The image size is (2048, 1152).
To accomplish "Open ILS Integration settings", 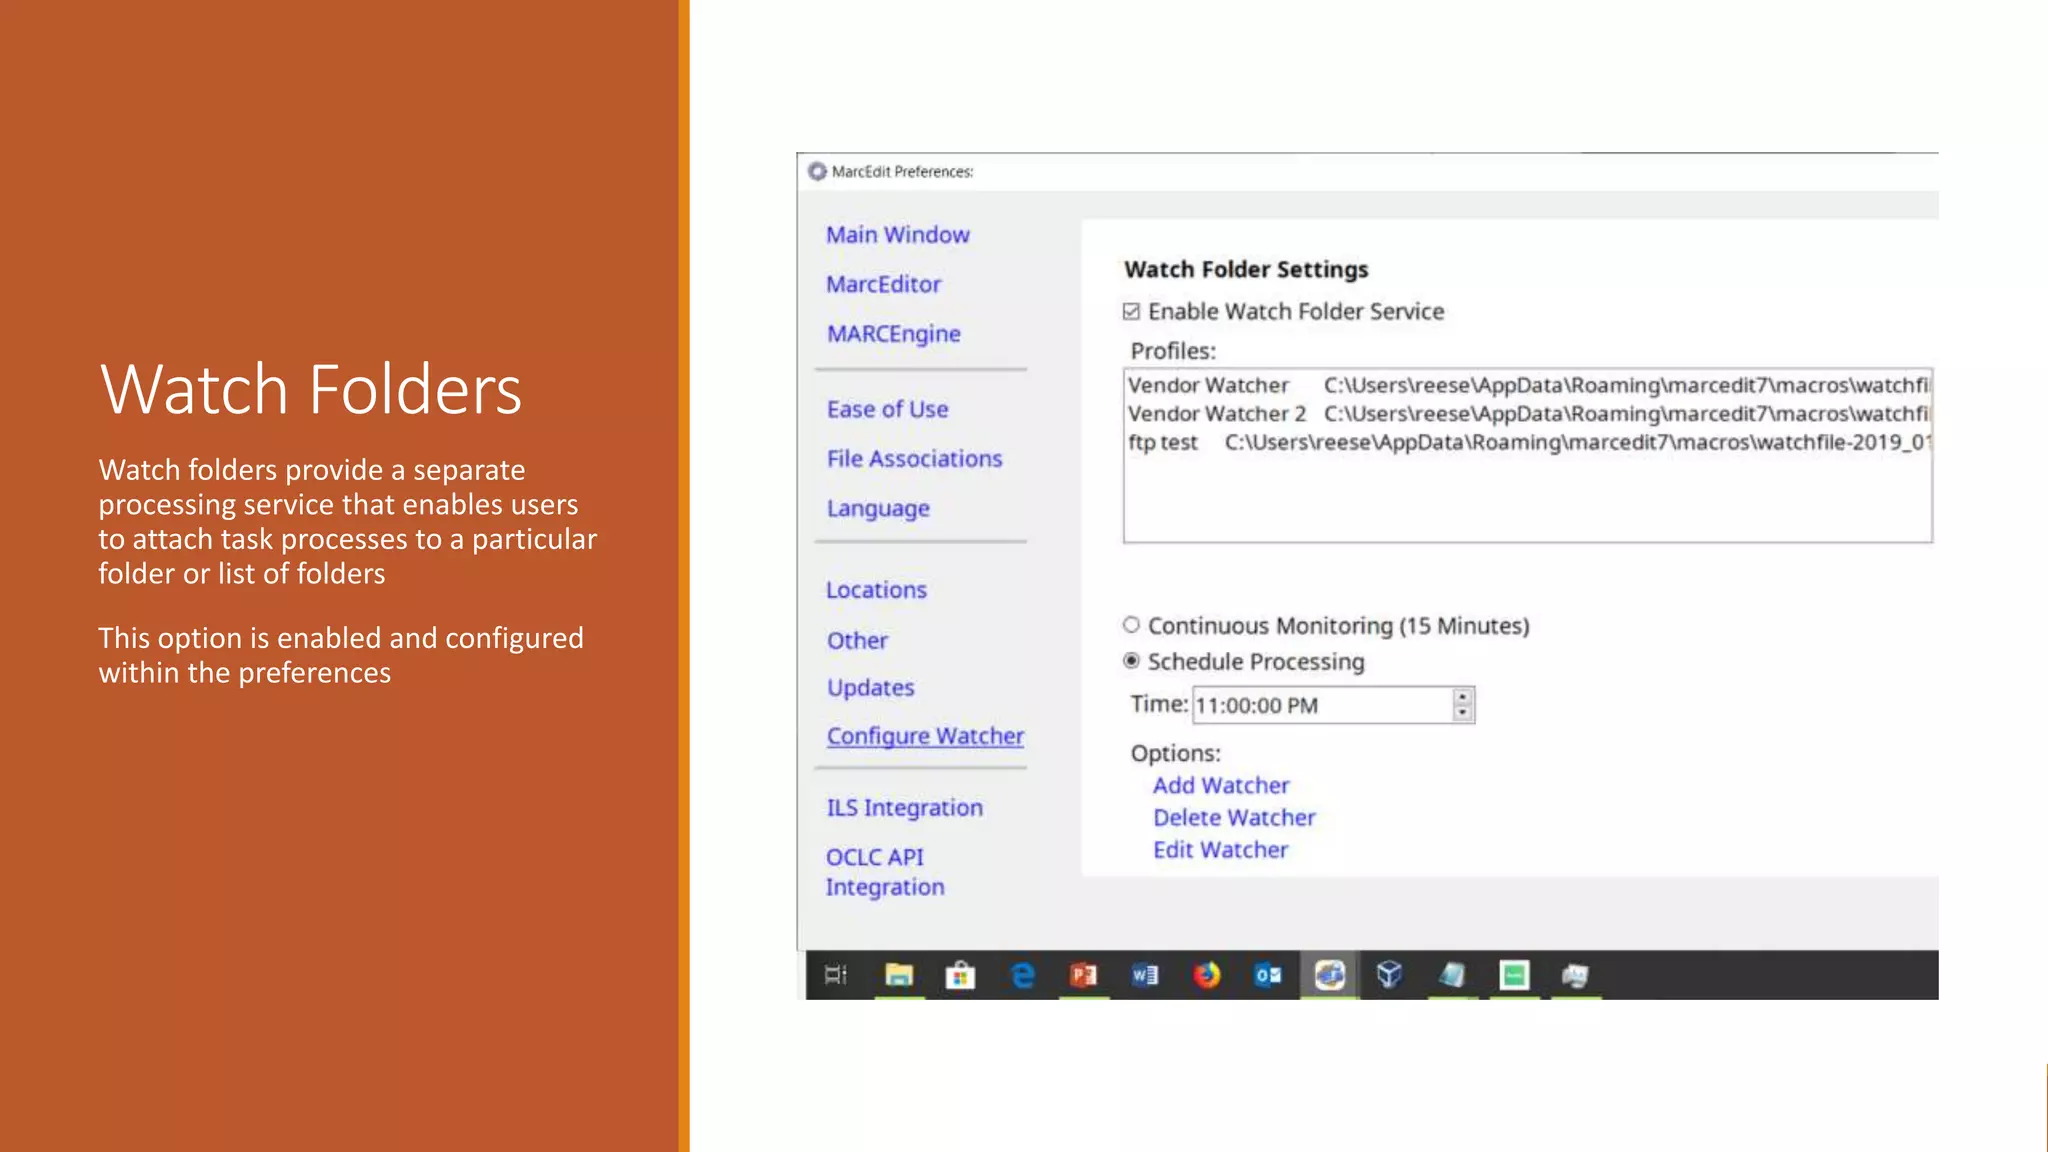I will 904,808.
